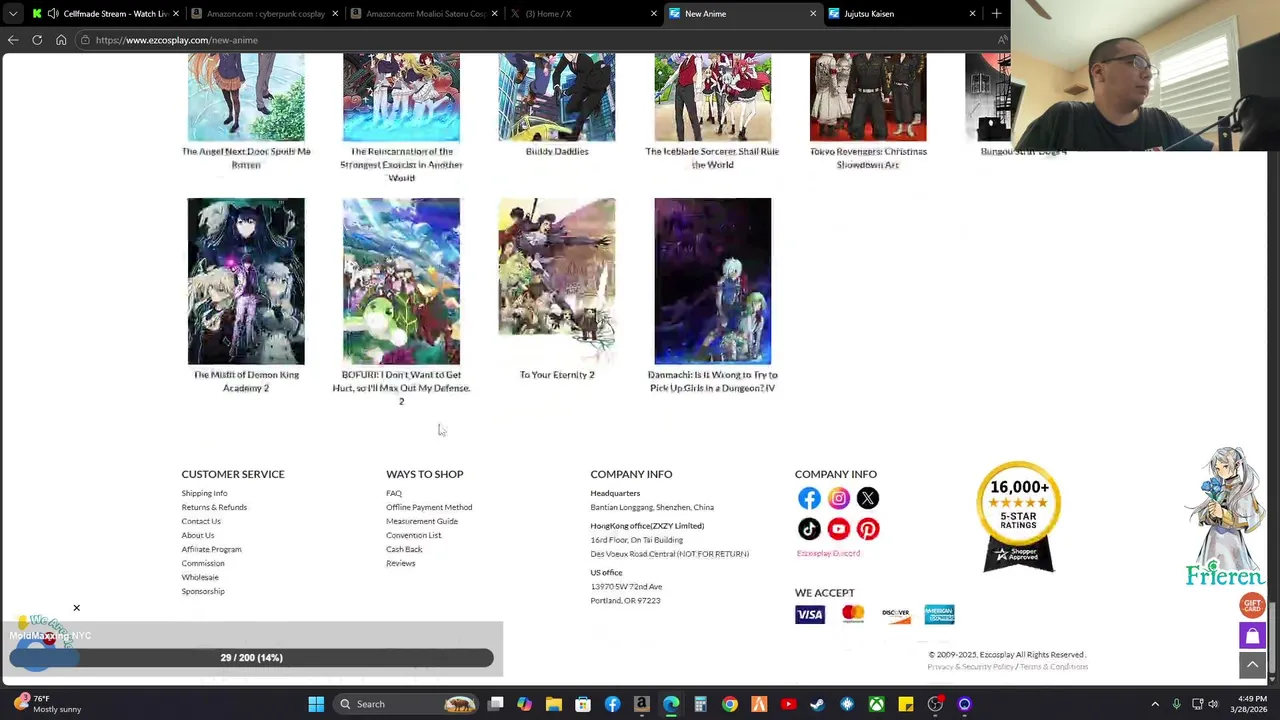Click the browser back arrow
The width and height of the screenshot is (1280, 720).
coord(13,40)
